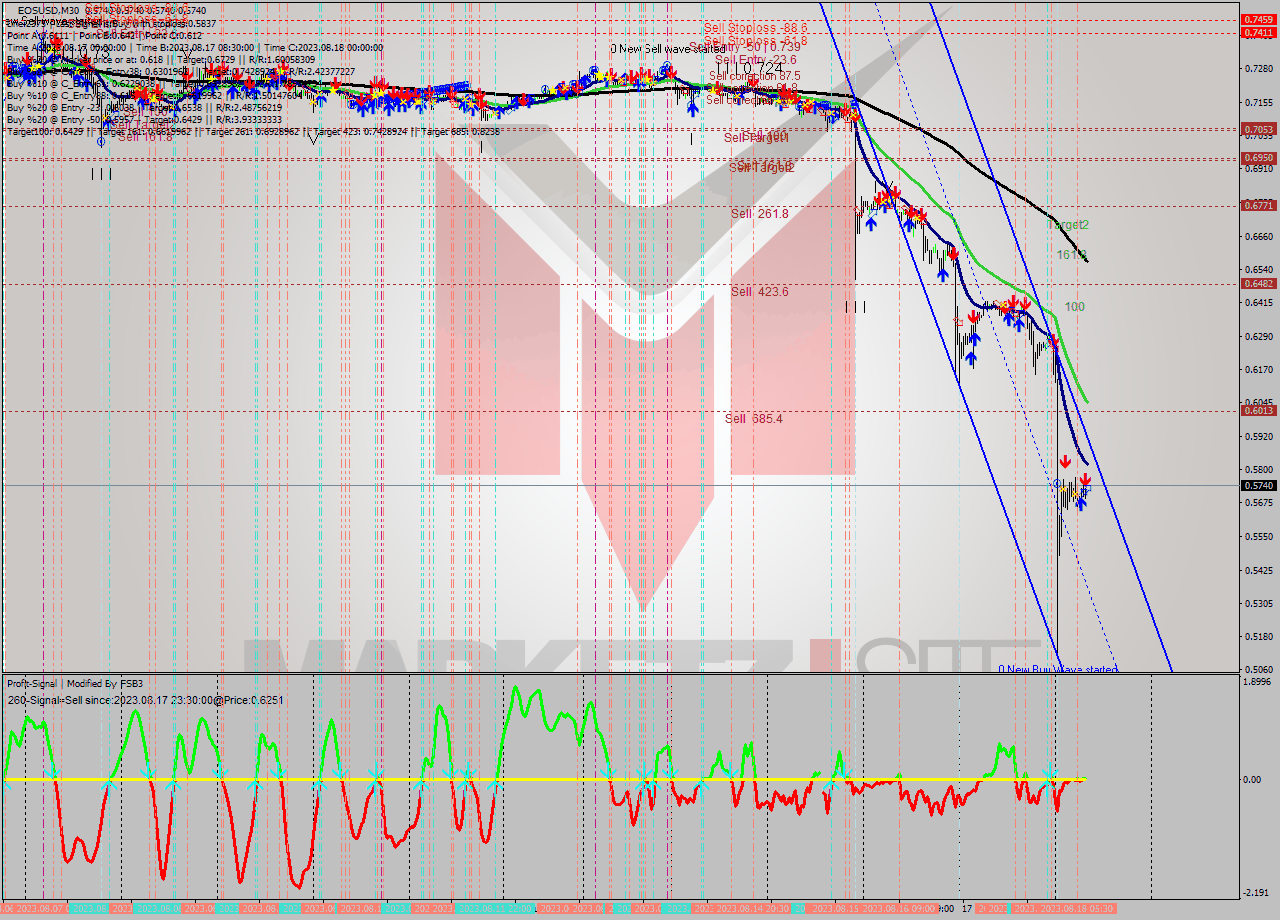Click the green 161.8 label
Viewport: 1280px width, 920px height.
pyautogui.click(x=1072, y=255)
